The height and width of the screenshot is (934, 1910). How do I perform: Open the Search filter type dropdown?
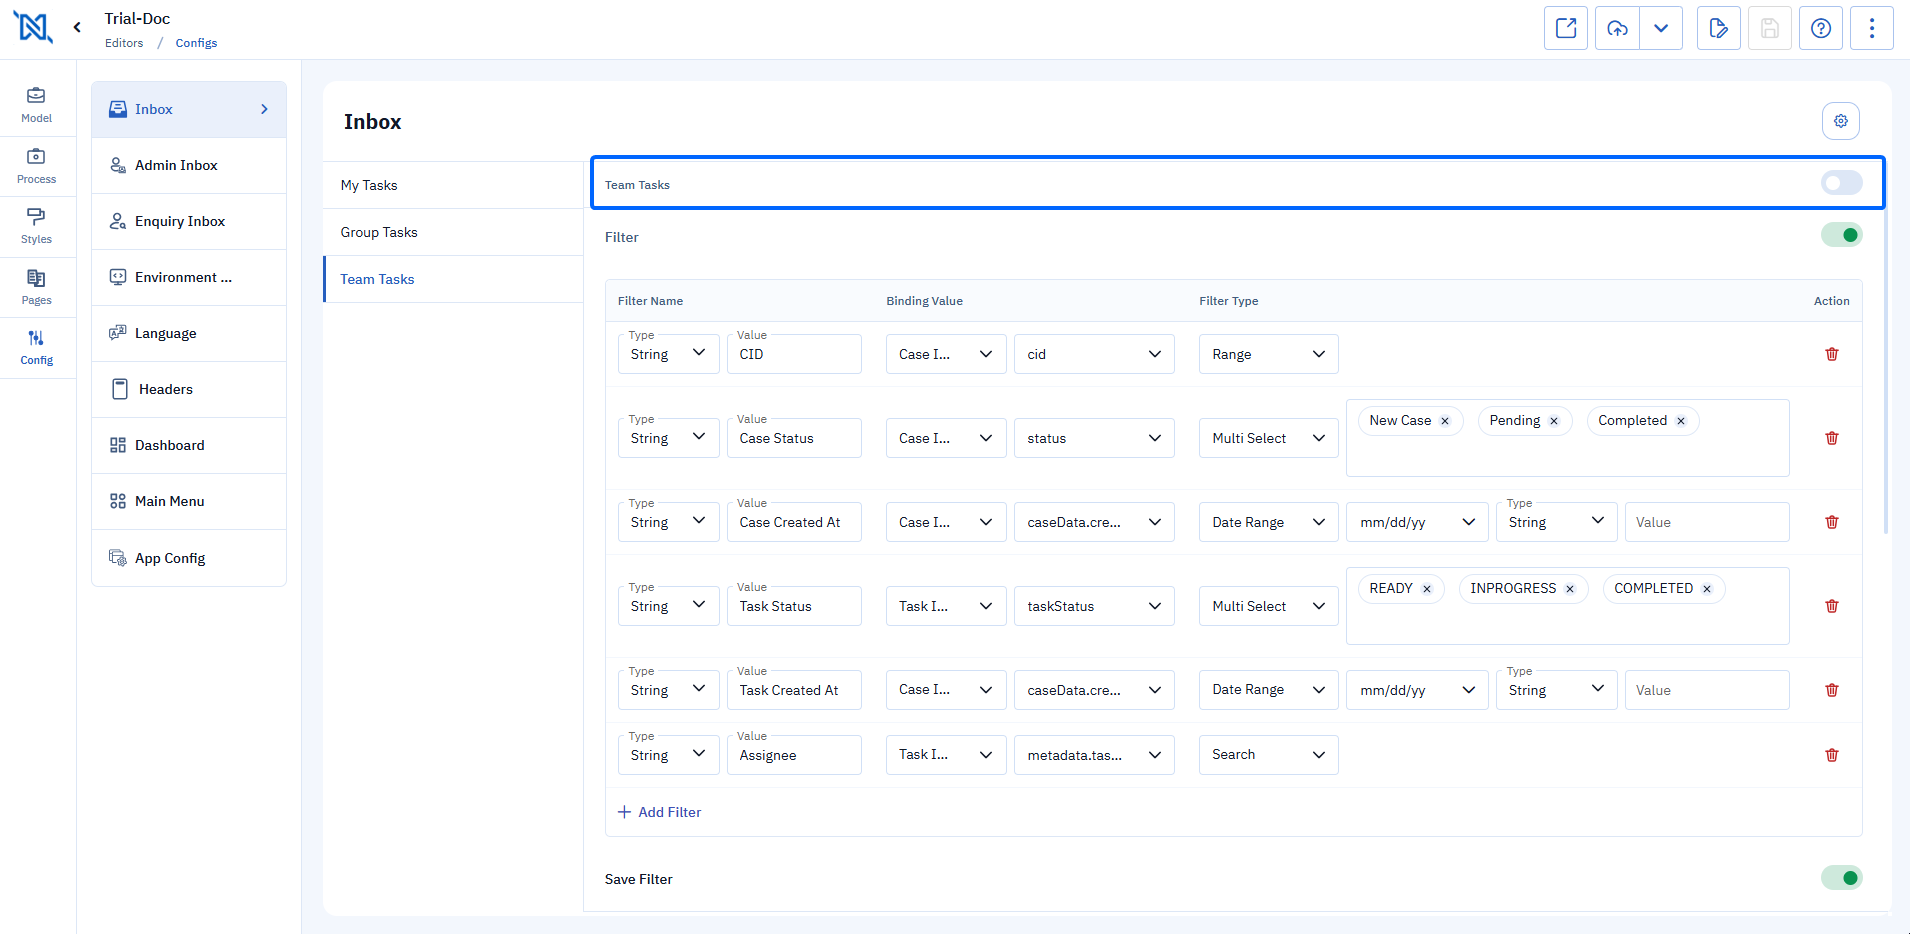(x=1268, y=755)
